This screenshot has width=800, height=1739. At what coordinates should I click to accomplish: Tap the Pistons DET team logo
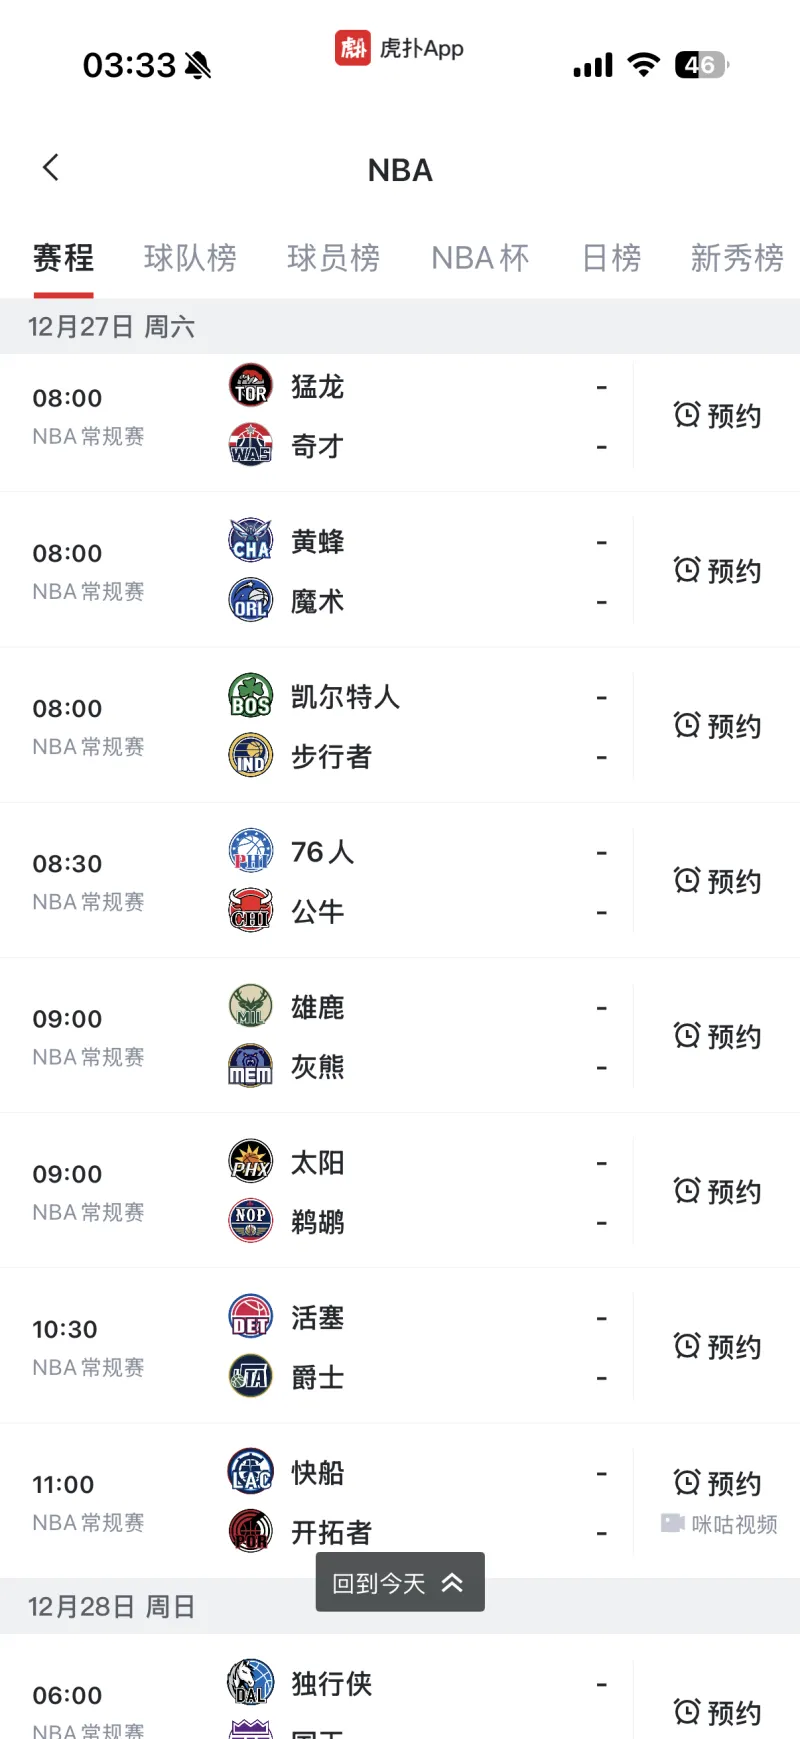250,1317
